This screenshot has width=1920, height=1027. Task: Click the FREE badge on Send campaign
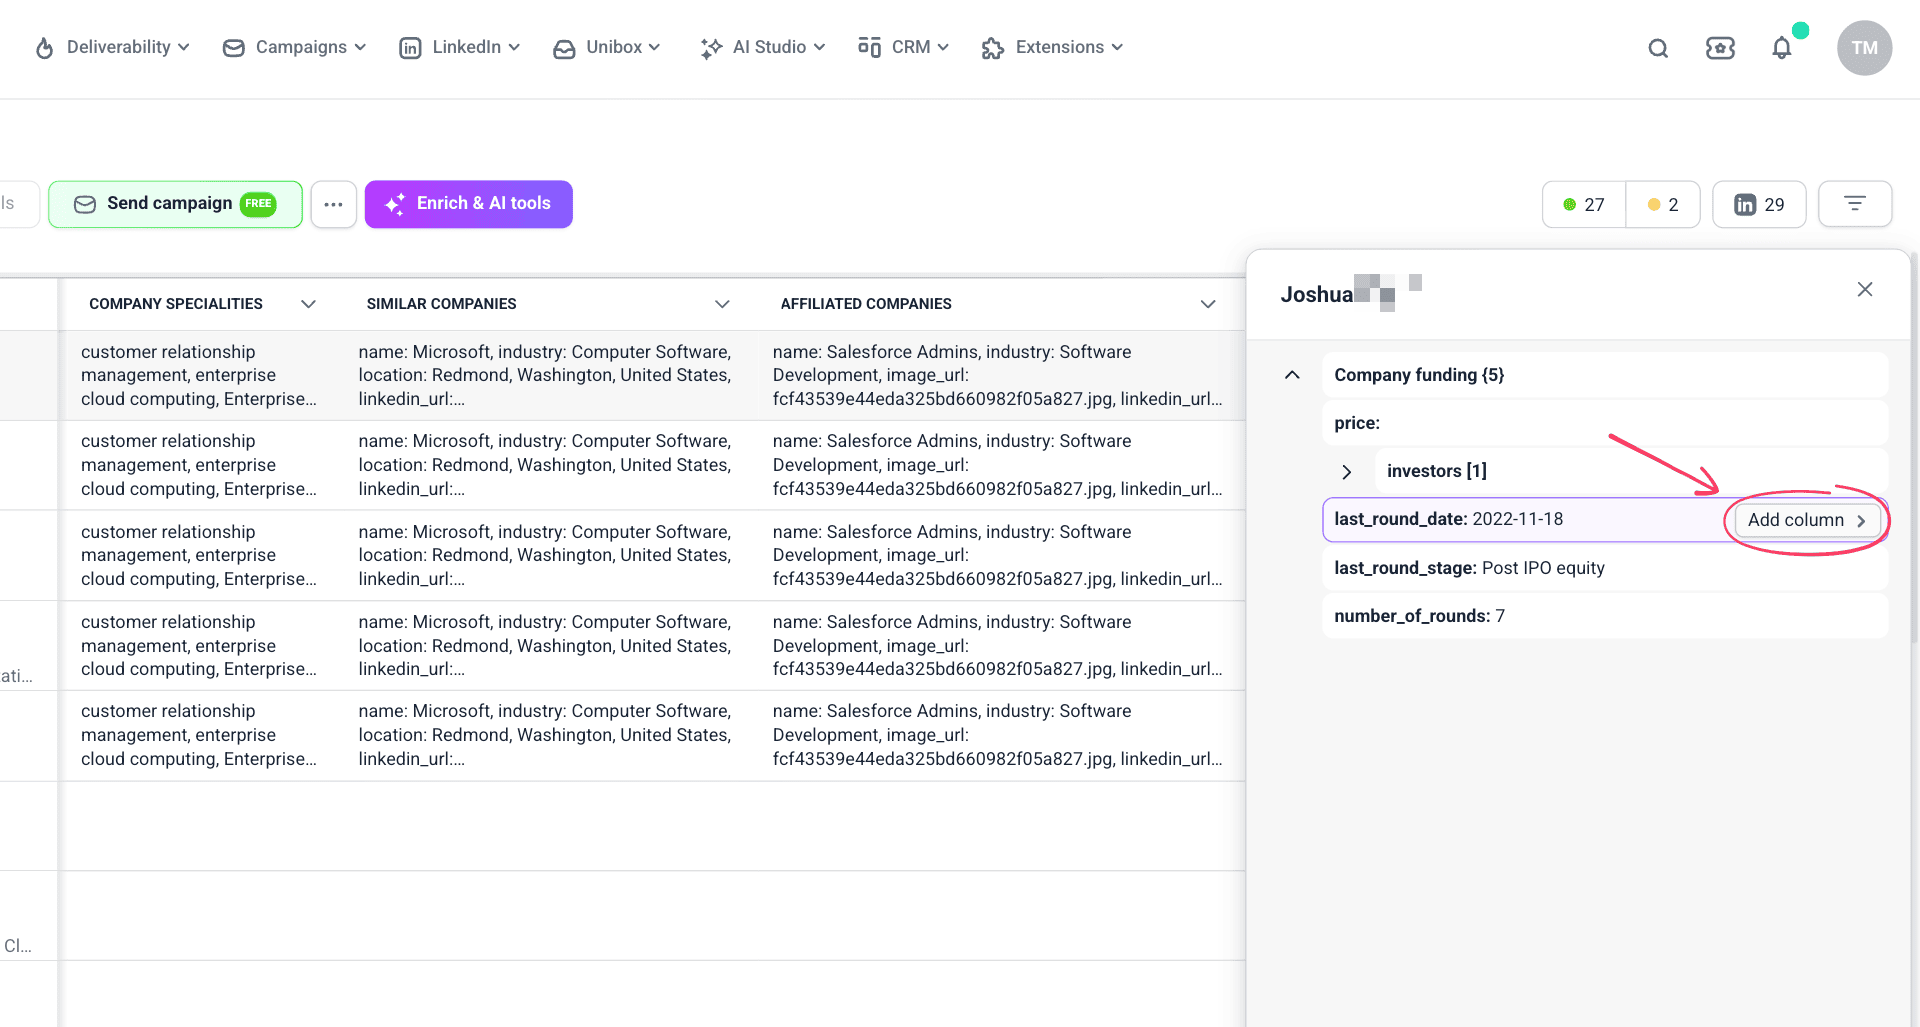pos(258,204)
